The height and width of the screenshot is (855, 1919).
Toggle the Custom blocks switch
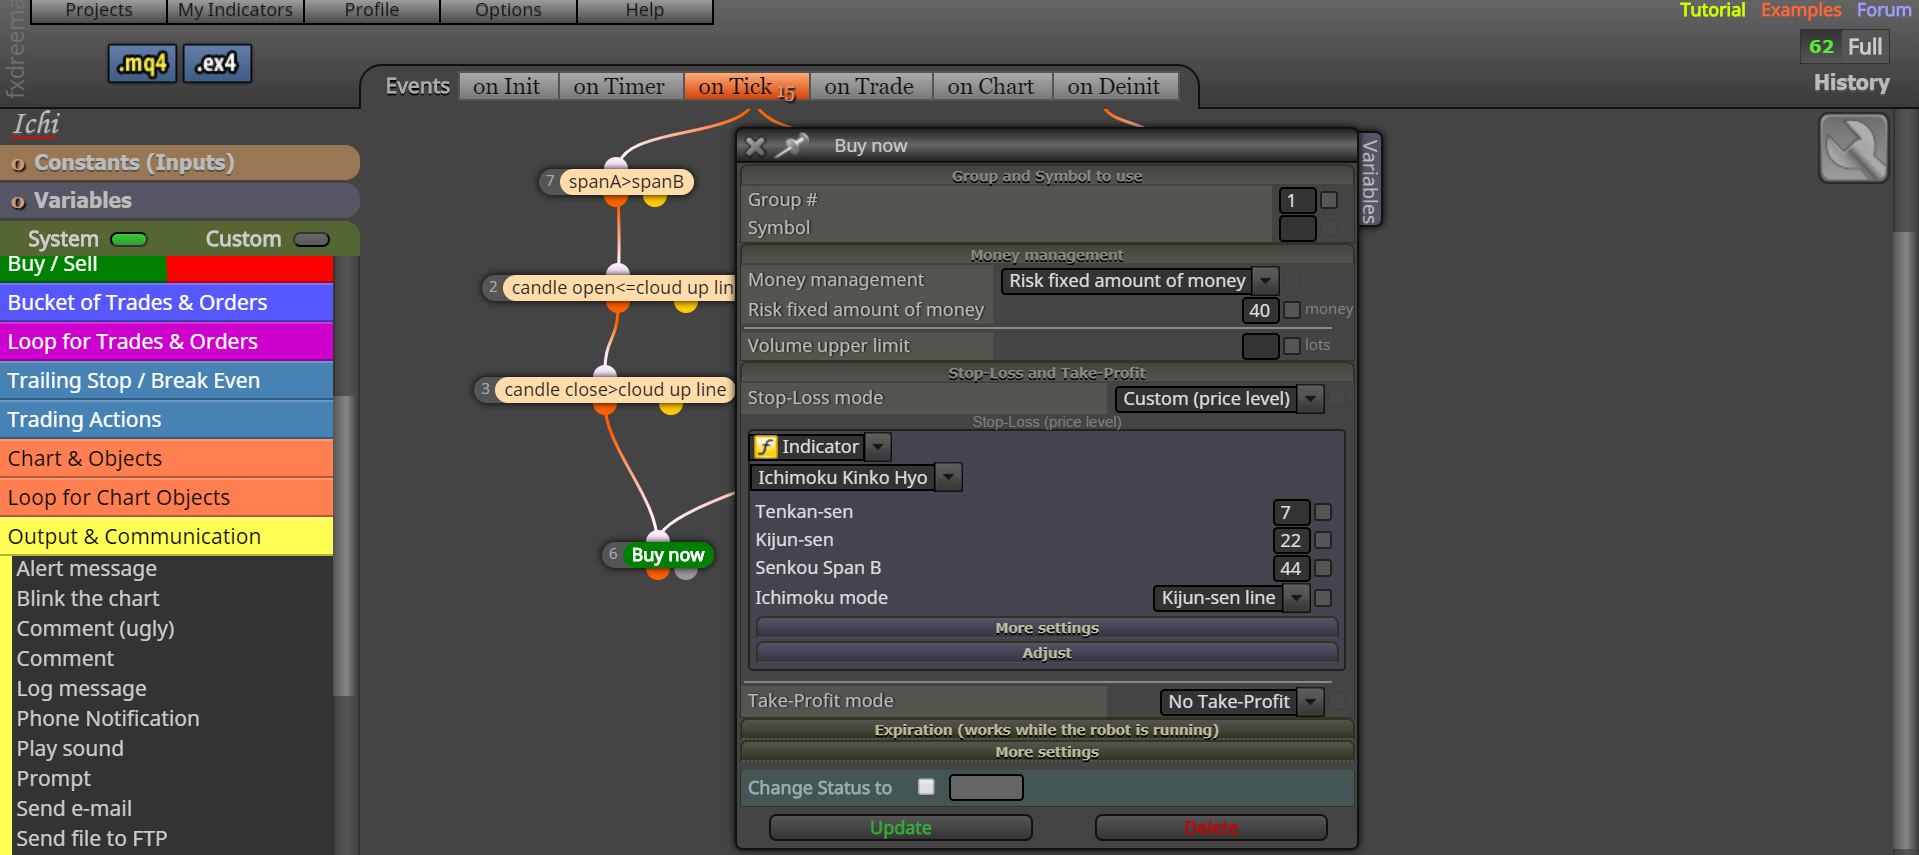tap(312, 240)
